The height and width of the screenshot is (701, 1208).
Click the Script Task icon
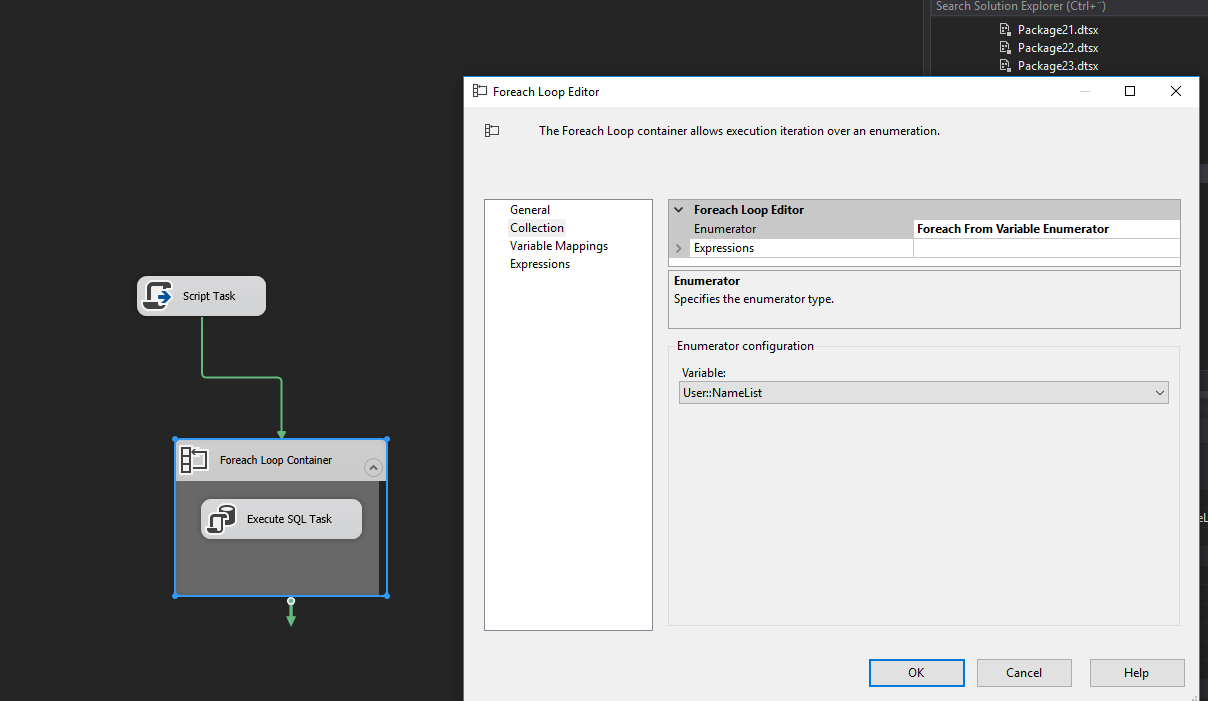tap(158, 296)
